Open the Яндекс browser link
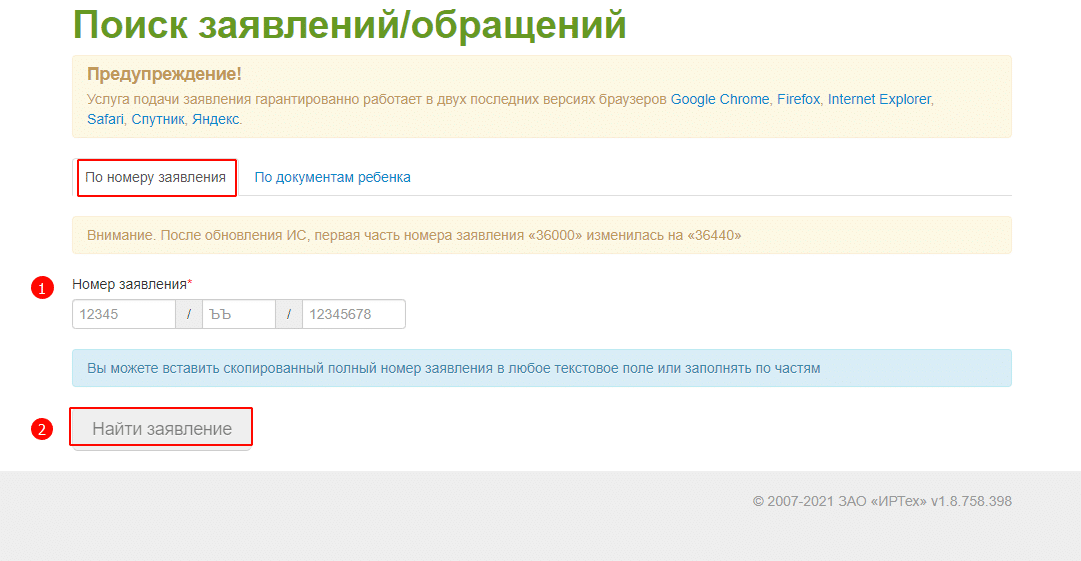The image size is (1081, 561). [x=216, y=119]
